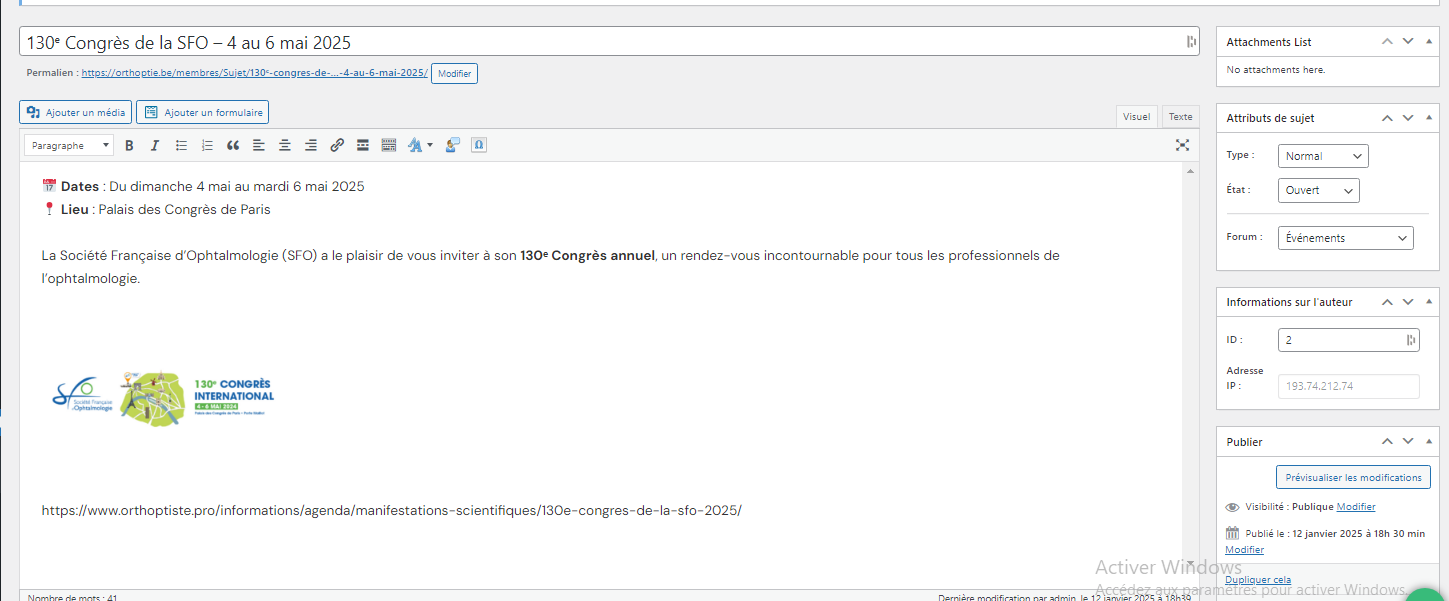Image resolution: width=1449 pixels, height=601 pixels.
Task: Insert a numbered list
Action: [207, 146]
